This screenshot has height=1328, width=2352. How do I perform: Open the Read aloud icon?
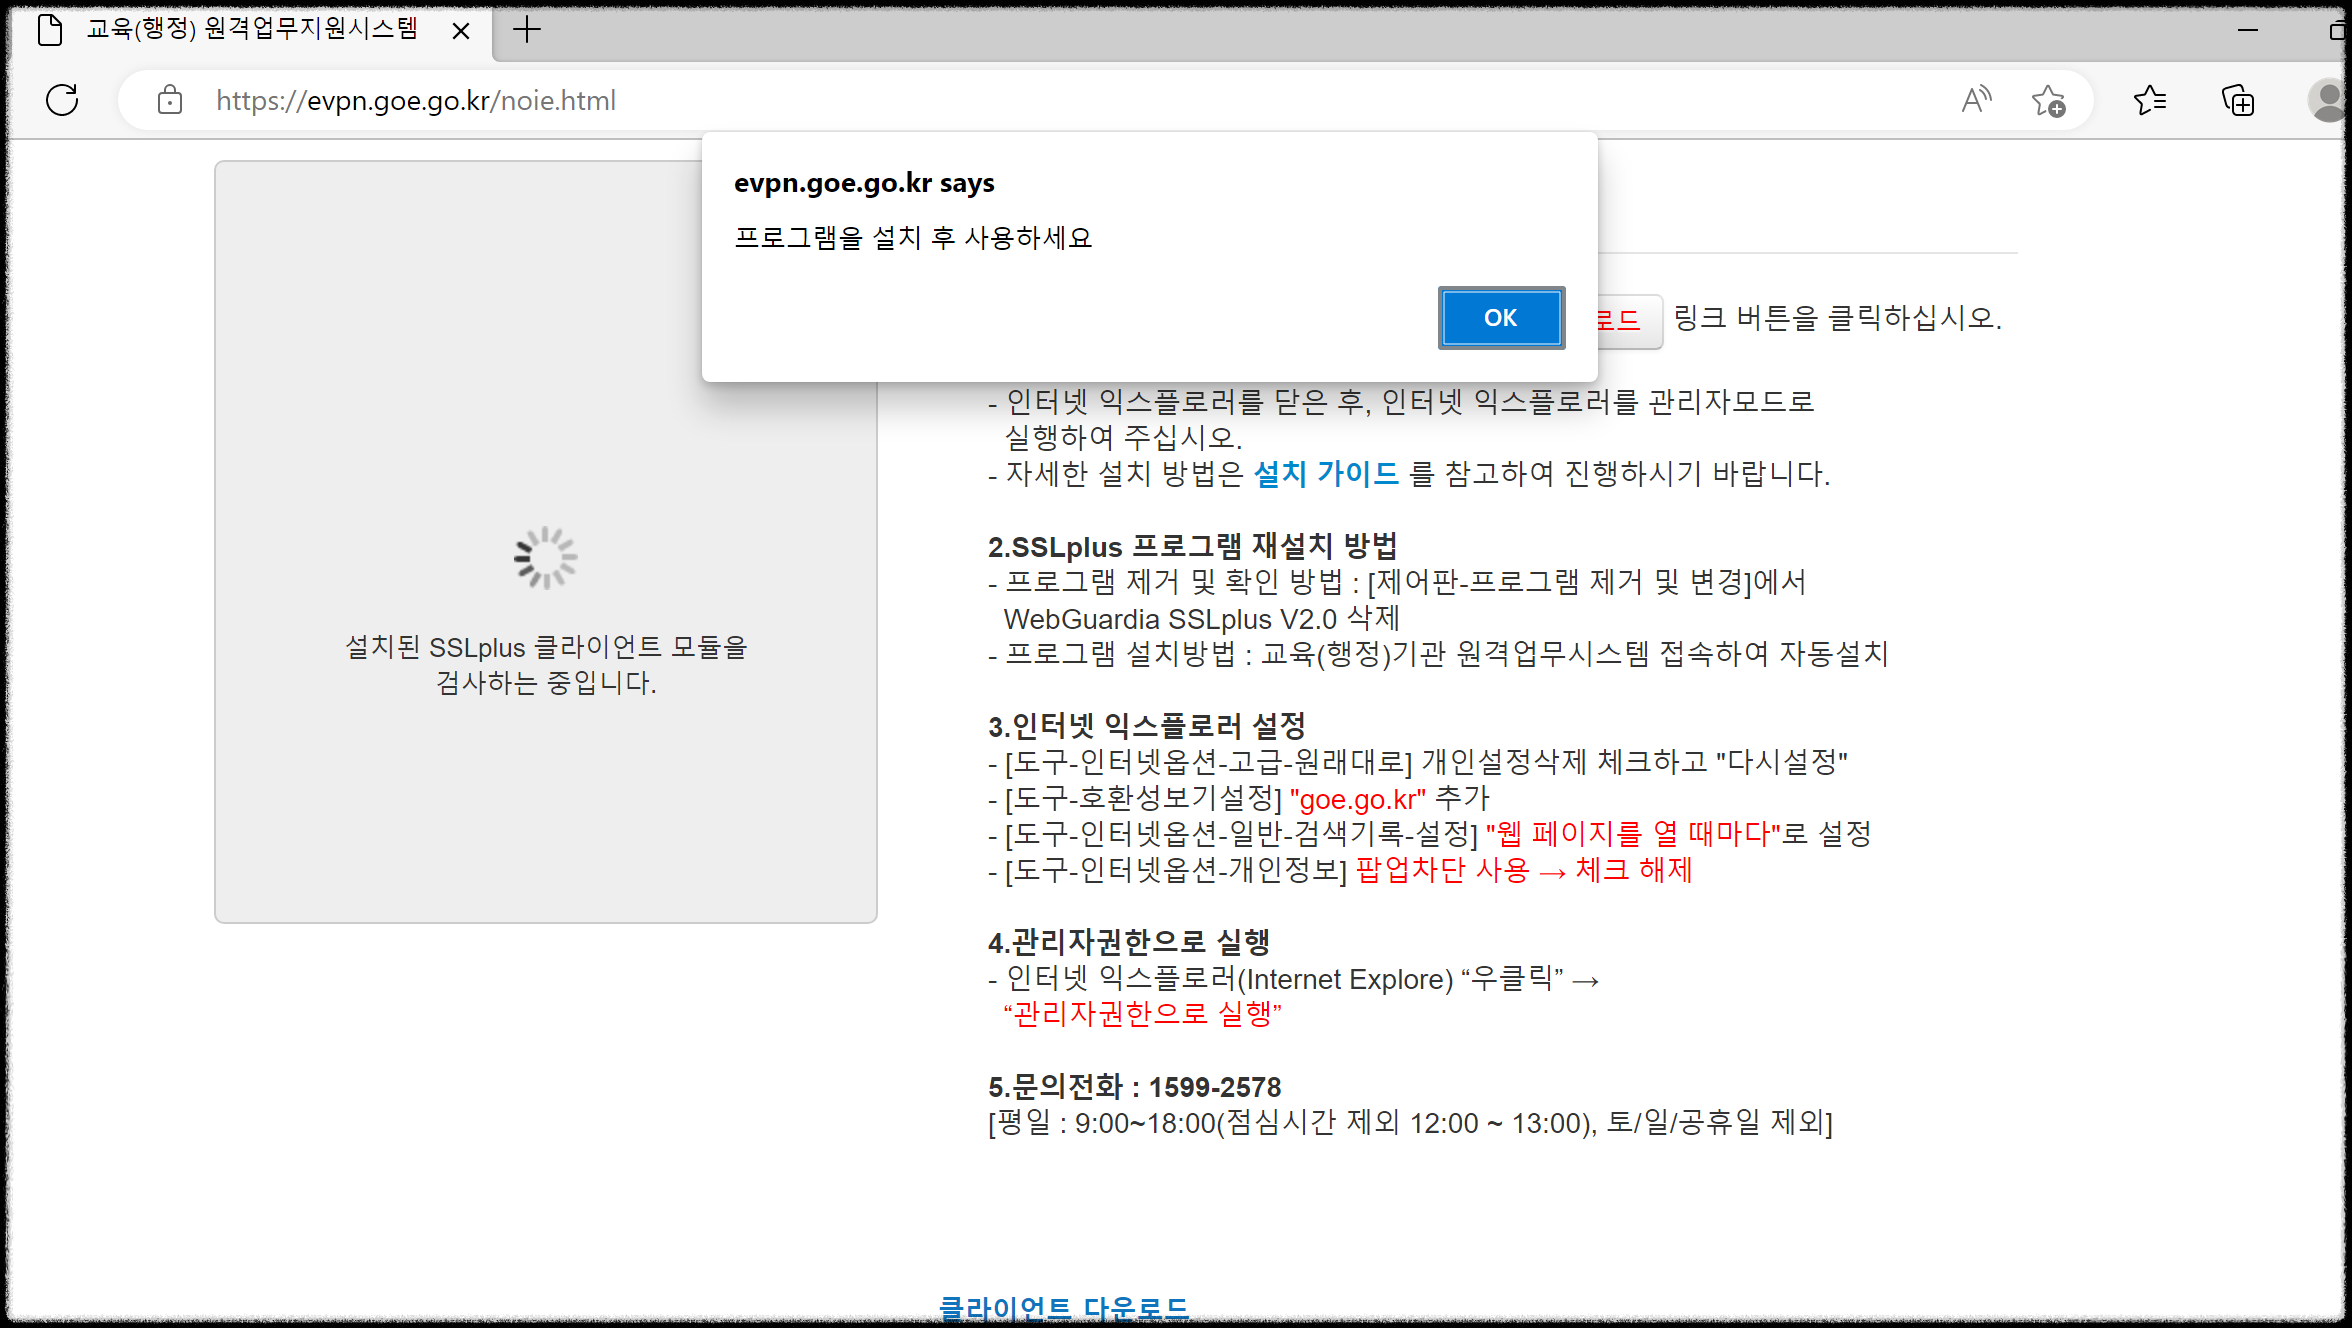pos(1975,100)
